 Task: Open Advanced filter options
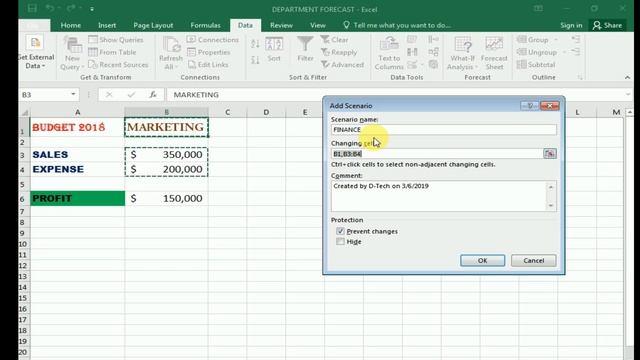pos(342,64)
